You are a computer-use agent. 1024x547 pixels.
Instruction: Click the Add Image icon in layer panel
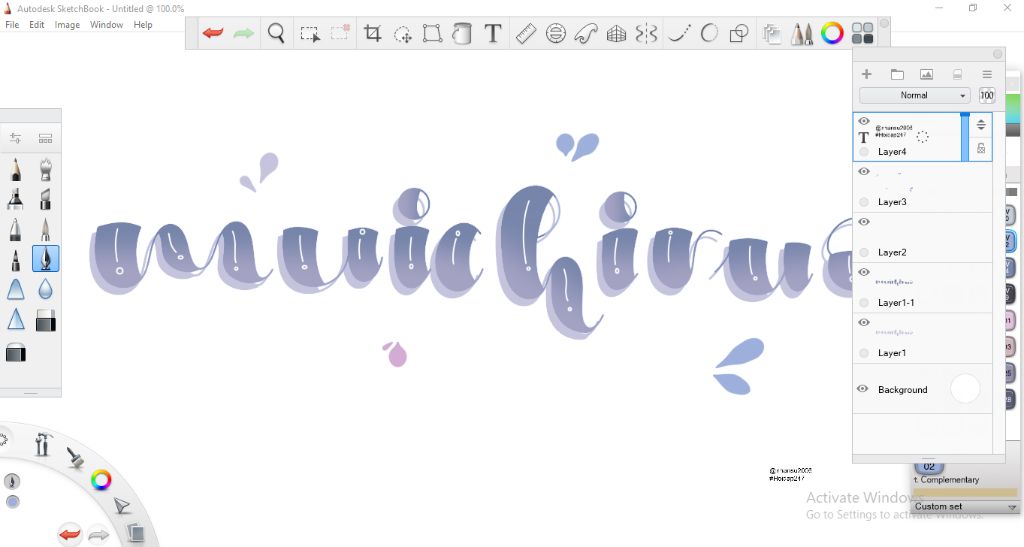click(926, 74)
